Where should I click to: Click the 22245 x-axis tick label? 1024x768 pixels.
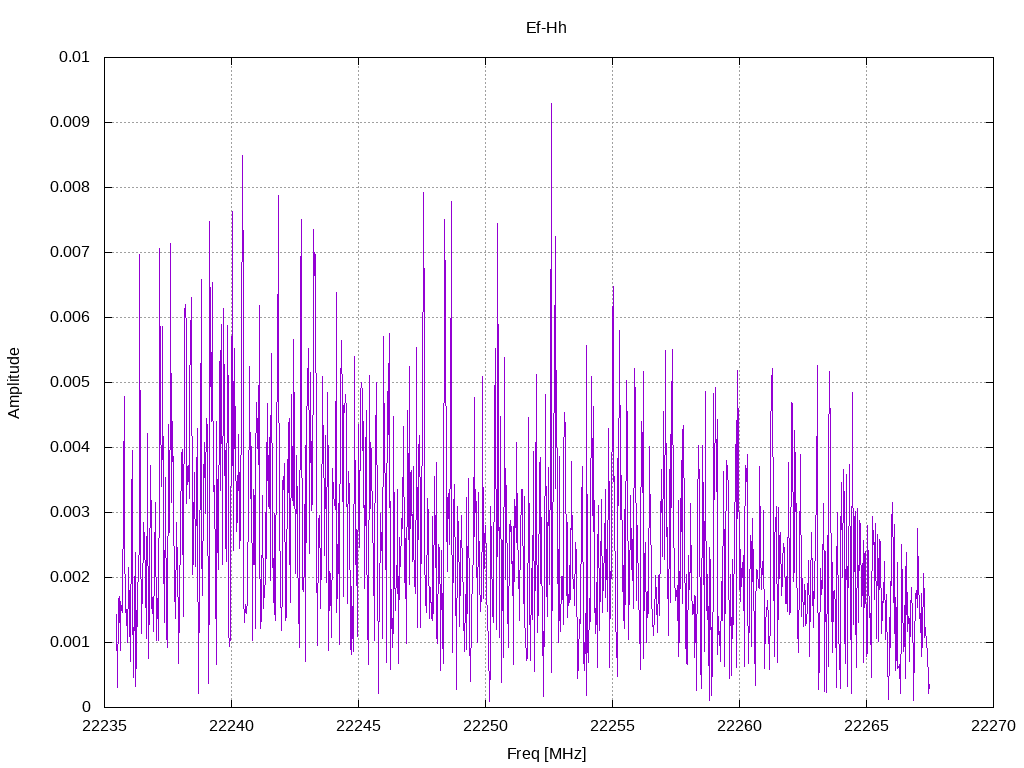coord(359,726)
